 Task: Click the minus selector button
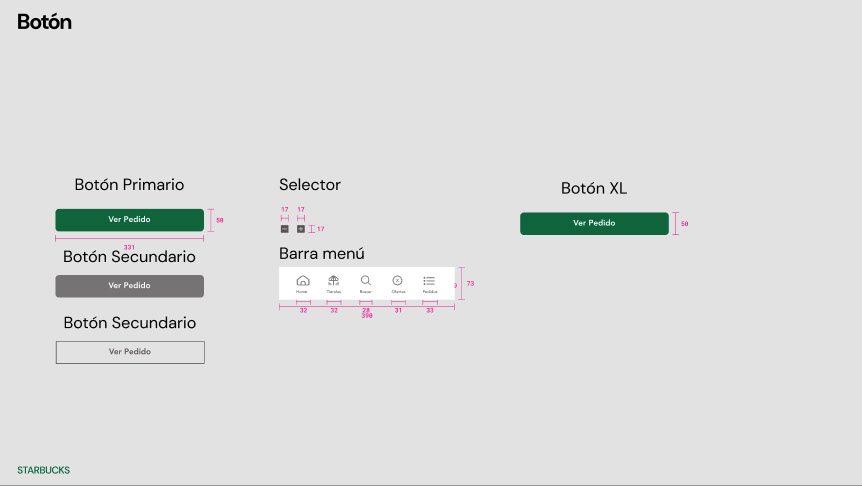coord(285,229)
